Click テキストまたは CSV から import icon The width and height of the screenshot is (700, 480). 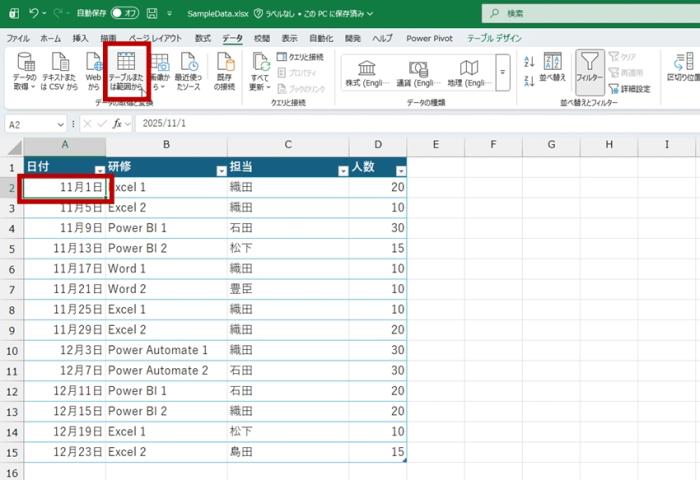click(59, 70)
